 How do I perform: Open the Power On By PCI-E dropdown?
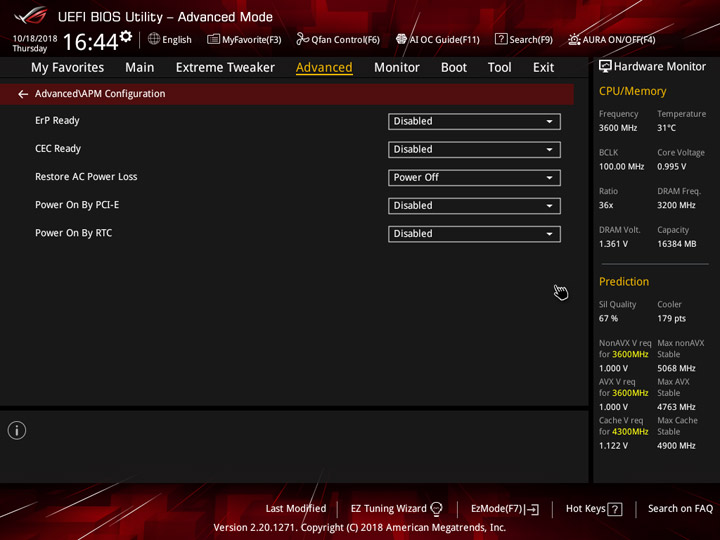coord(474,206)
